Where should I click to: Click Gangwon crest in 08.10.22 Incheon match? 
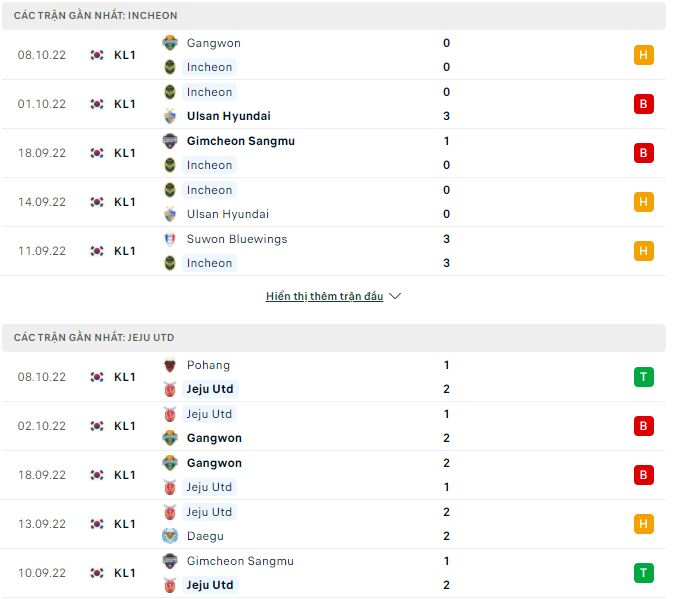pos(170,43)
